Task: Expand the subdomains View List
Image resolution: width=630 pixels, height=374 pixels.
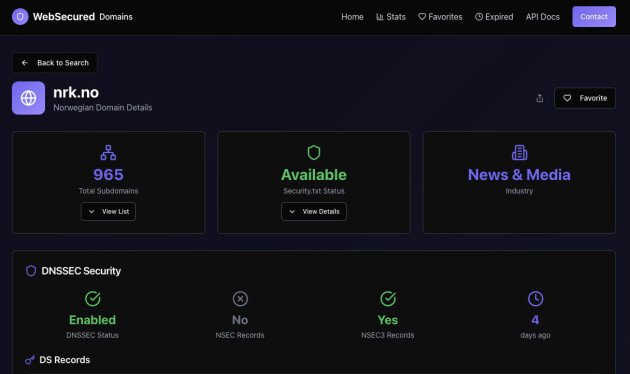Action: 108,211
